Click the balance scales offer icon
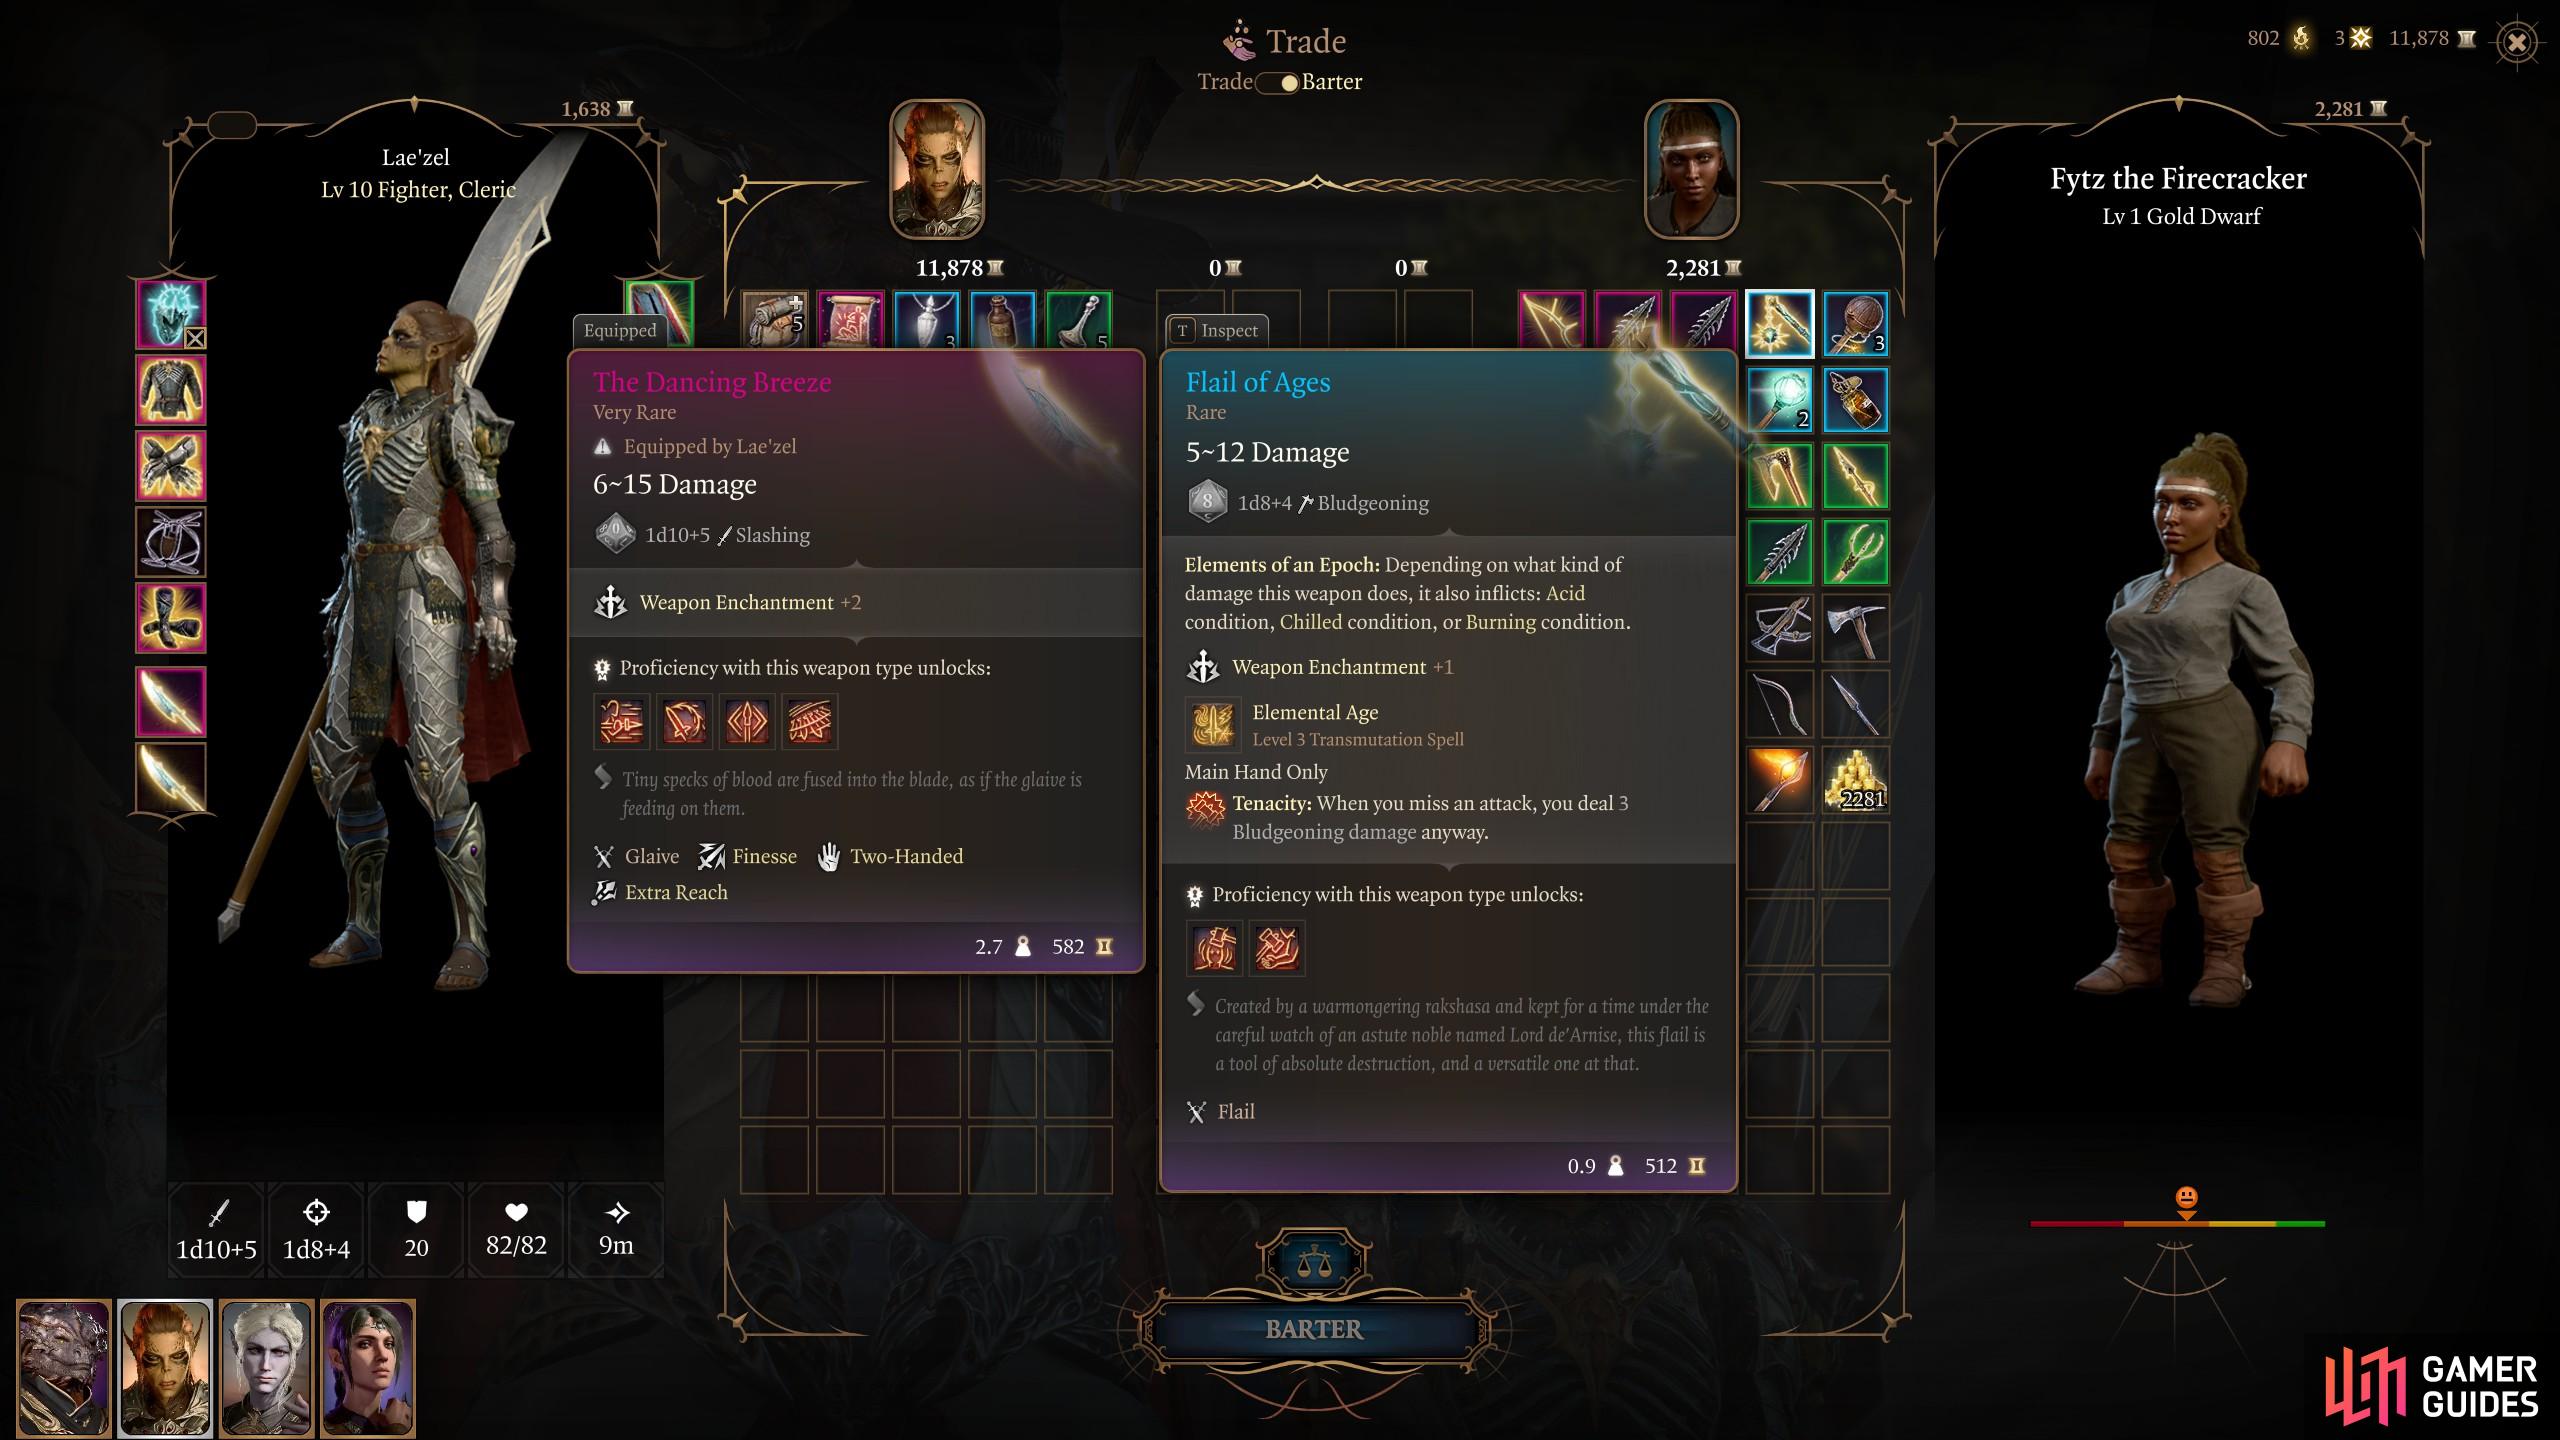 [1314, 1264]
